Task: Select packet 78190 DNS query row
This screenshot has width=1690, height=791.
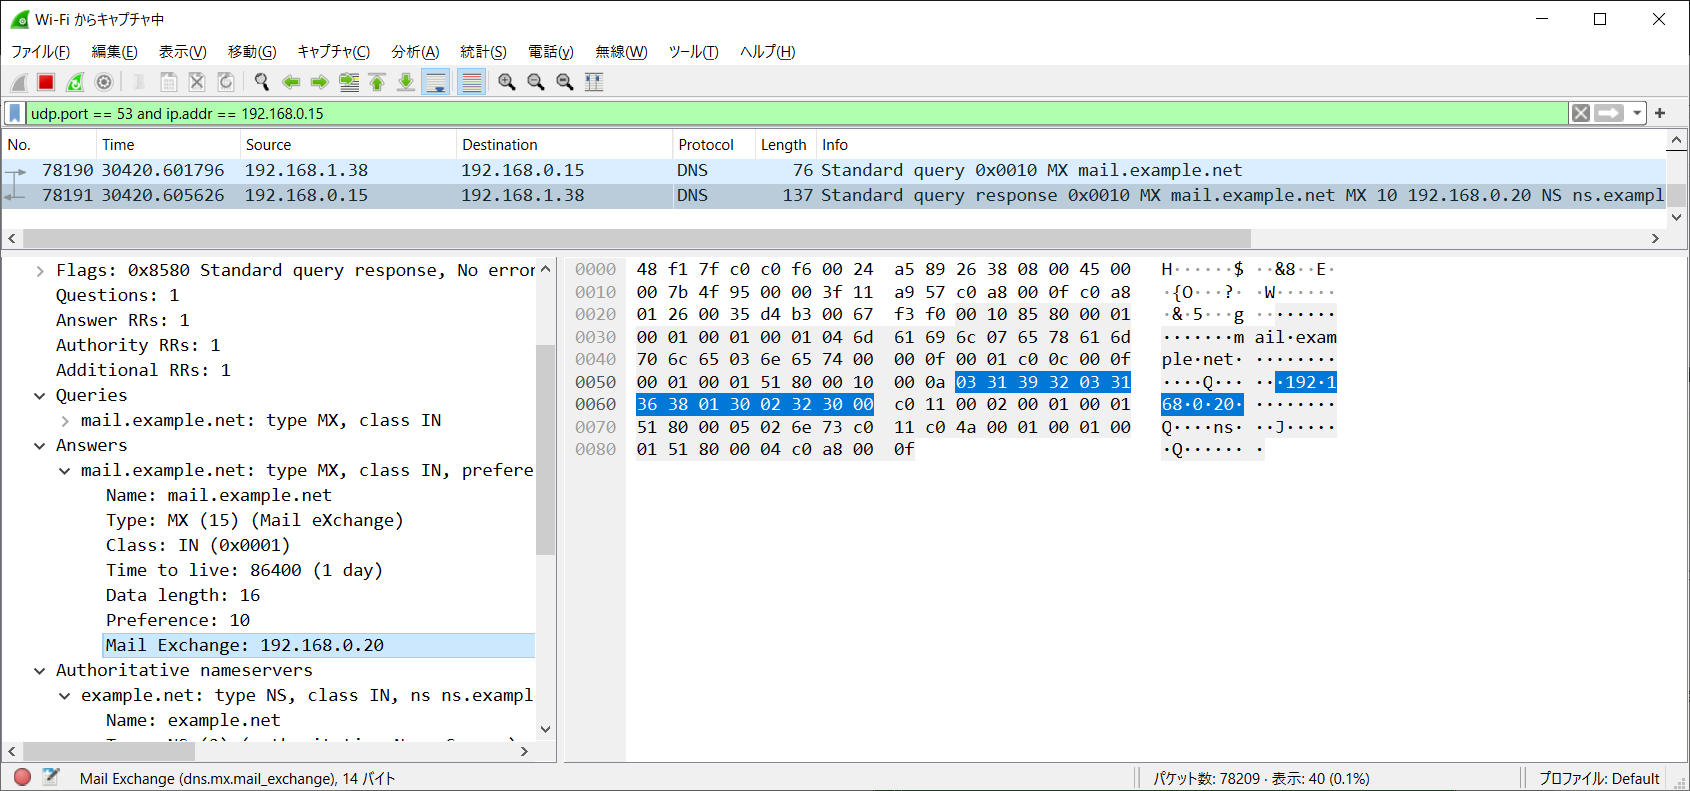Action: pos(834,171)
